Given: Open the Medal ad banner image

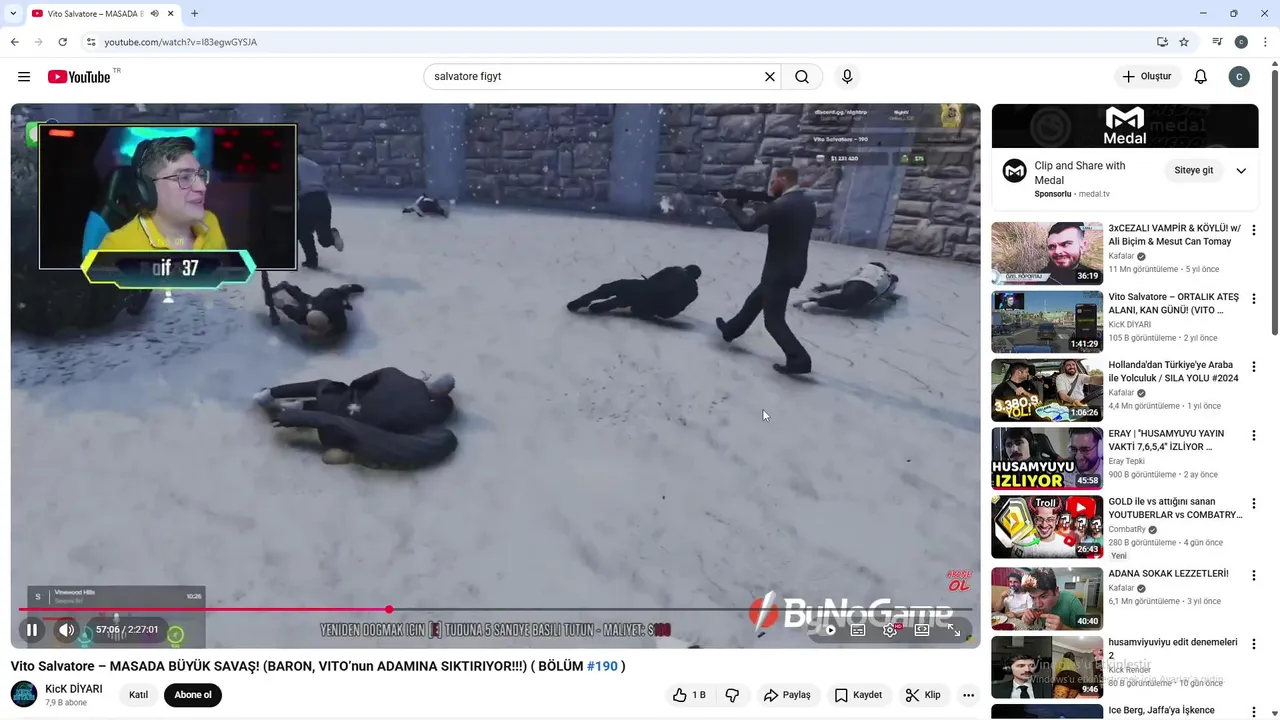Looking at the screenshot, I should [x=1125, y=125].
